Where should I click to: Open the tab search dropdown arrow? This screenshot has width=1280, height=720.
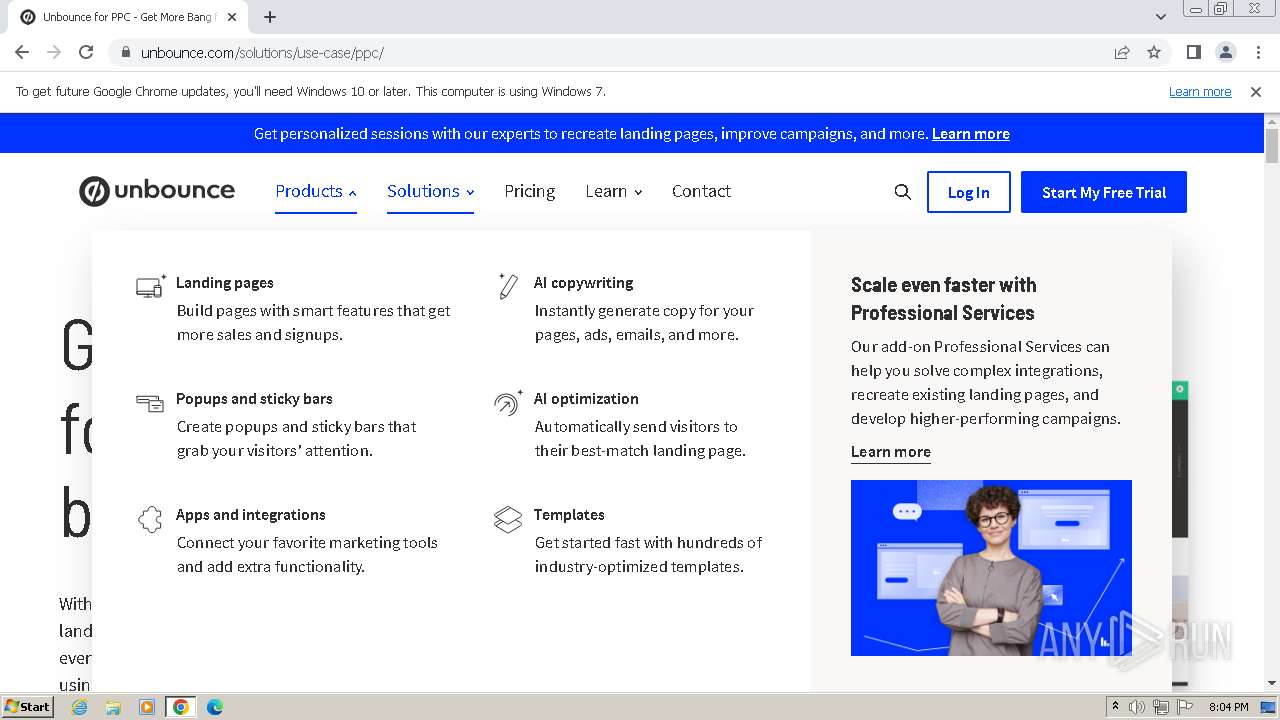pos(1160,17)
